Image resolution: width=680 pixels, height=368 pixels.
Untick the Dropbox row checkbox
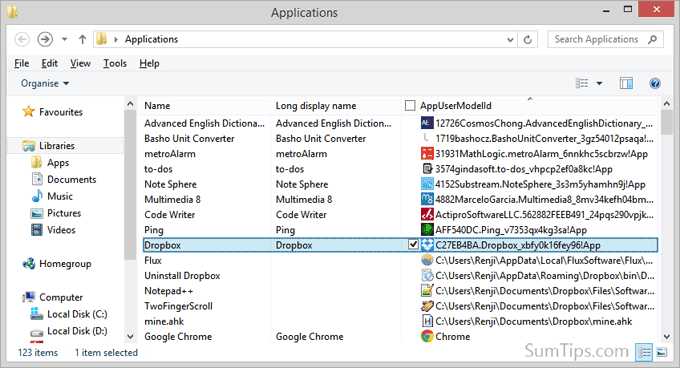coord(413,244)
